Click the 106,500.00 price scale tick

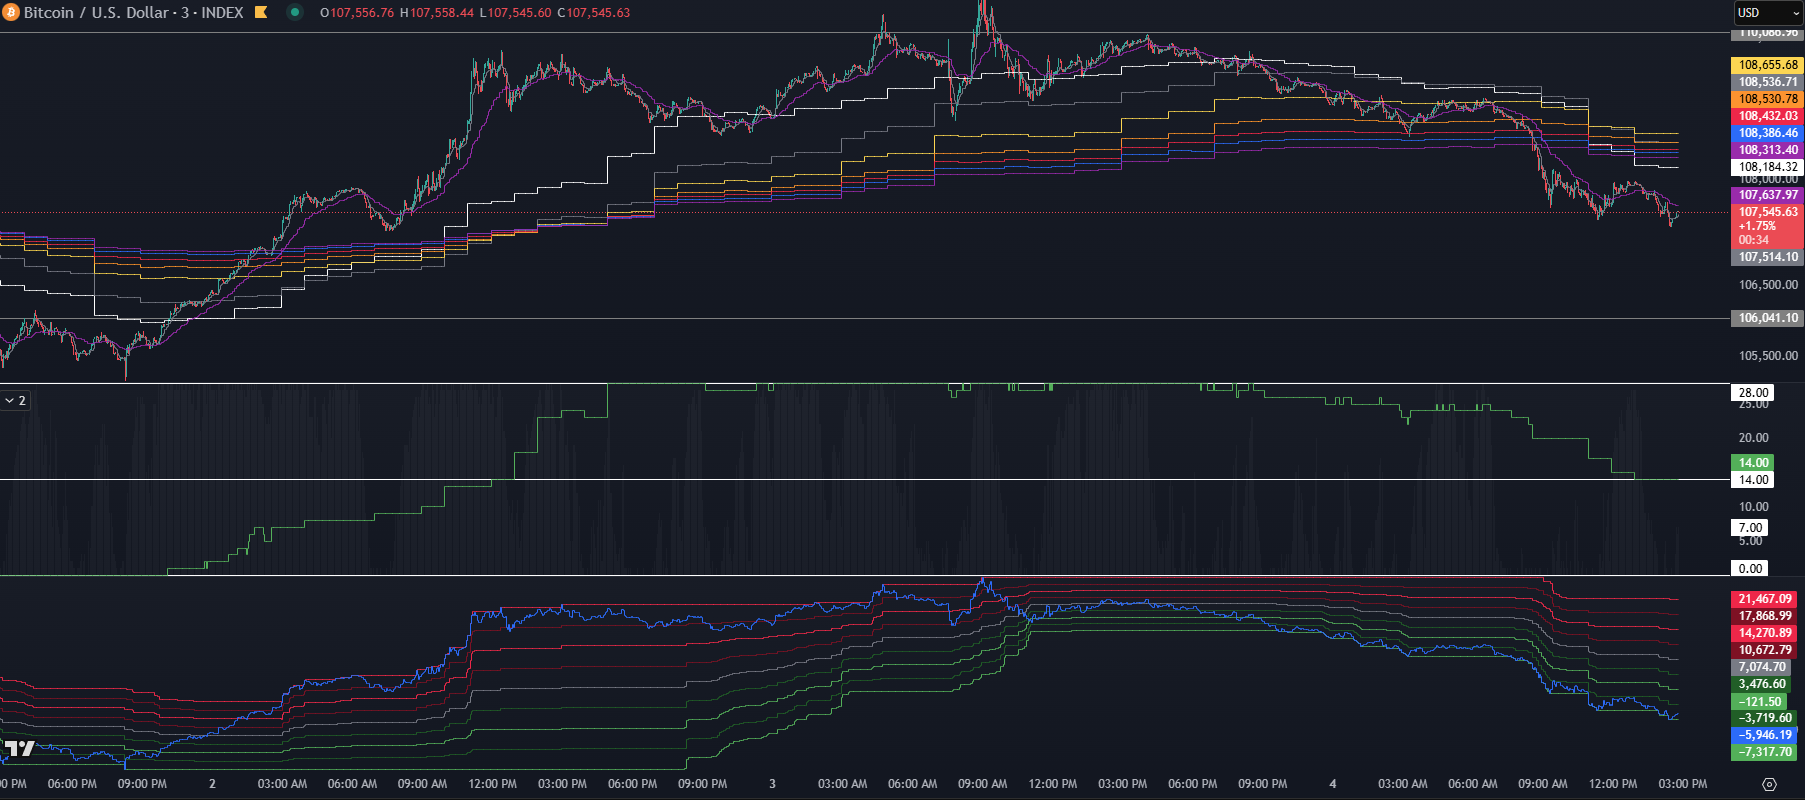(x=1767, y=285)
